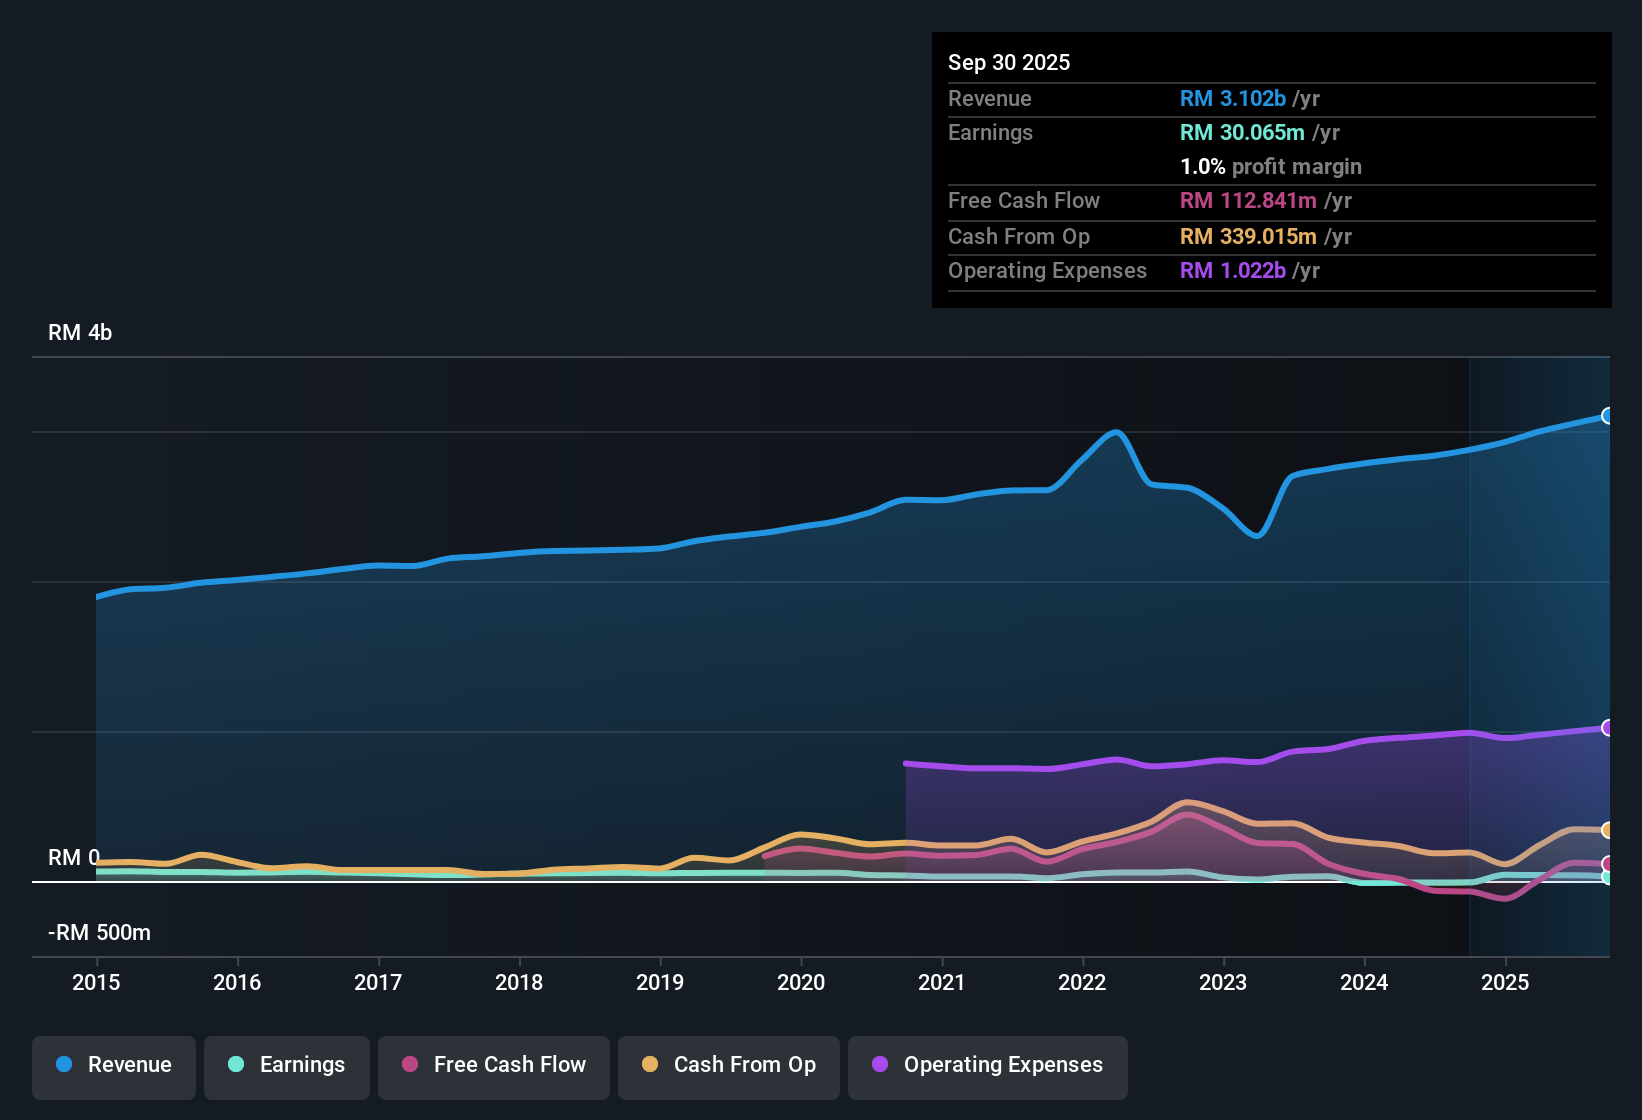Toggle the Free Cash Flow series visibility
The width and height of the screenshot is (1642, 1120).
493,1065
